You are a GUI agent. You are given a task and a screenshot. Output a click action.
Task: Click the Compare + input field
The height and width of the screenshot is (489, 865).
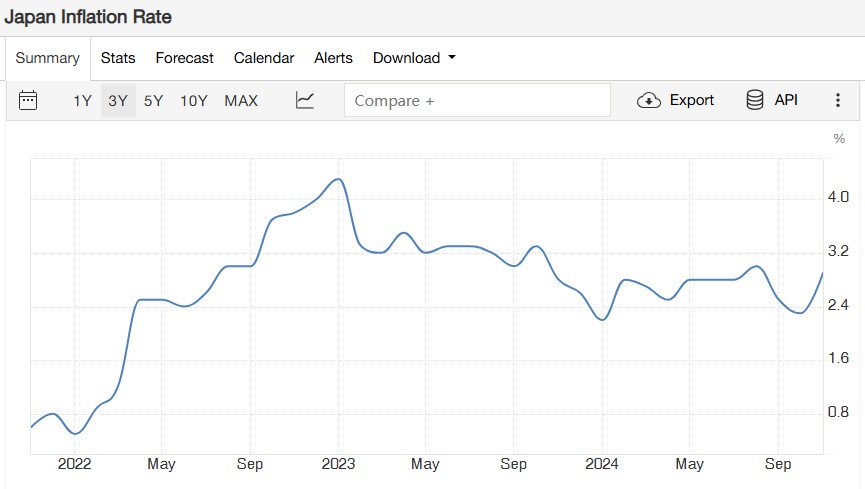click(x=477, y=100)
